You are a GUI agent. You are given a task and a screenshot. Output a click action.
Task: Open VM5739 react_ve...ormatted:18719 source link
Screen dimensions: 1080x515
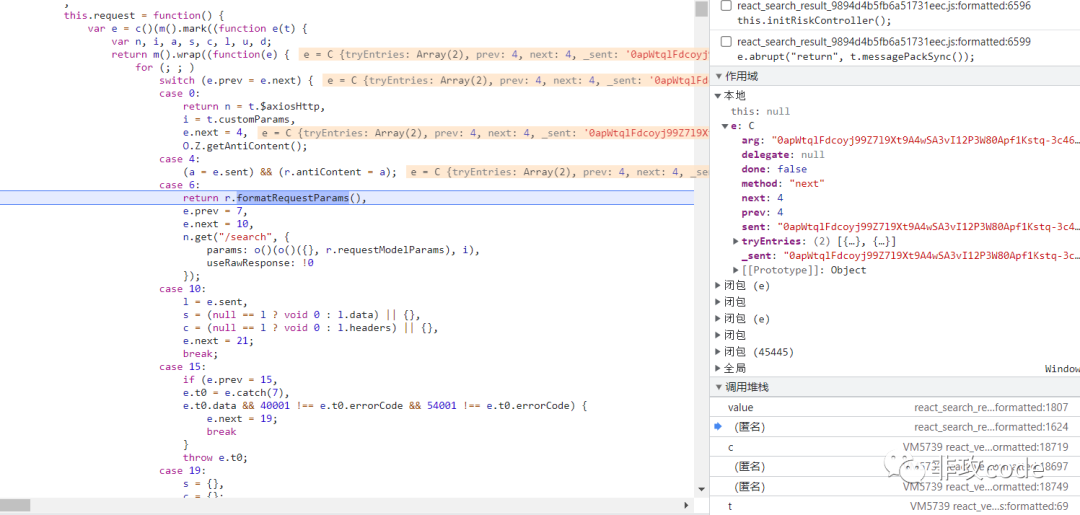(x=986, y=448)
